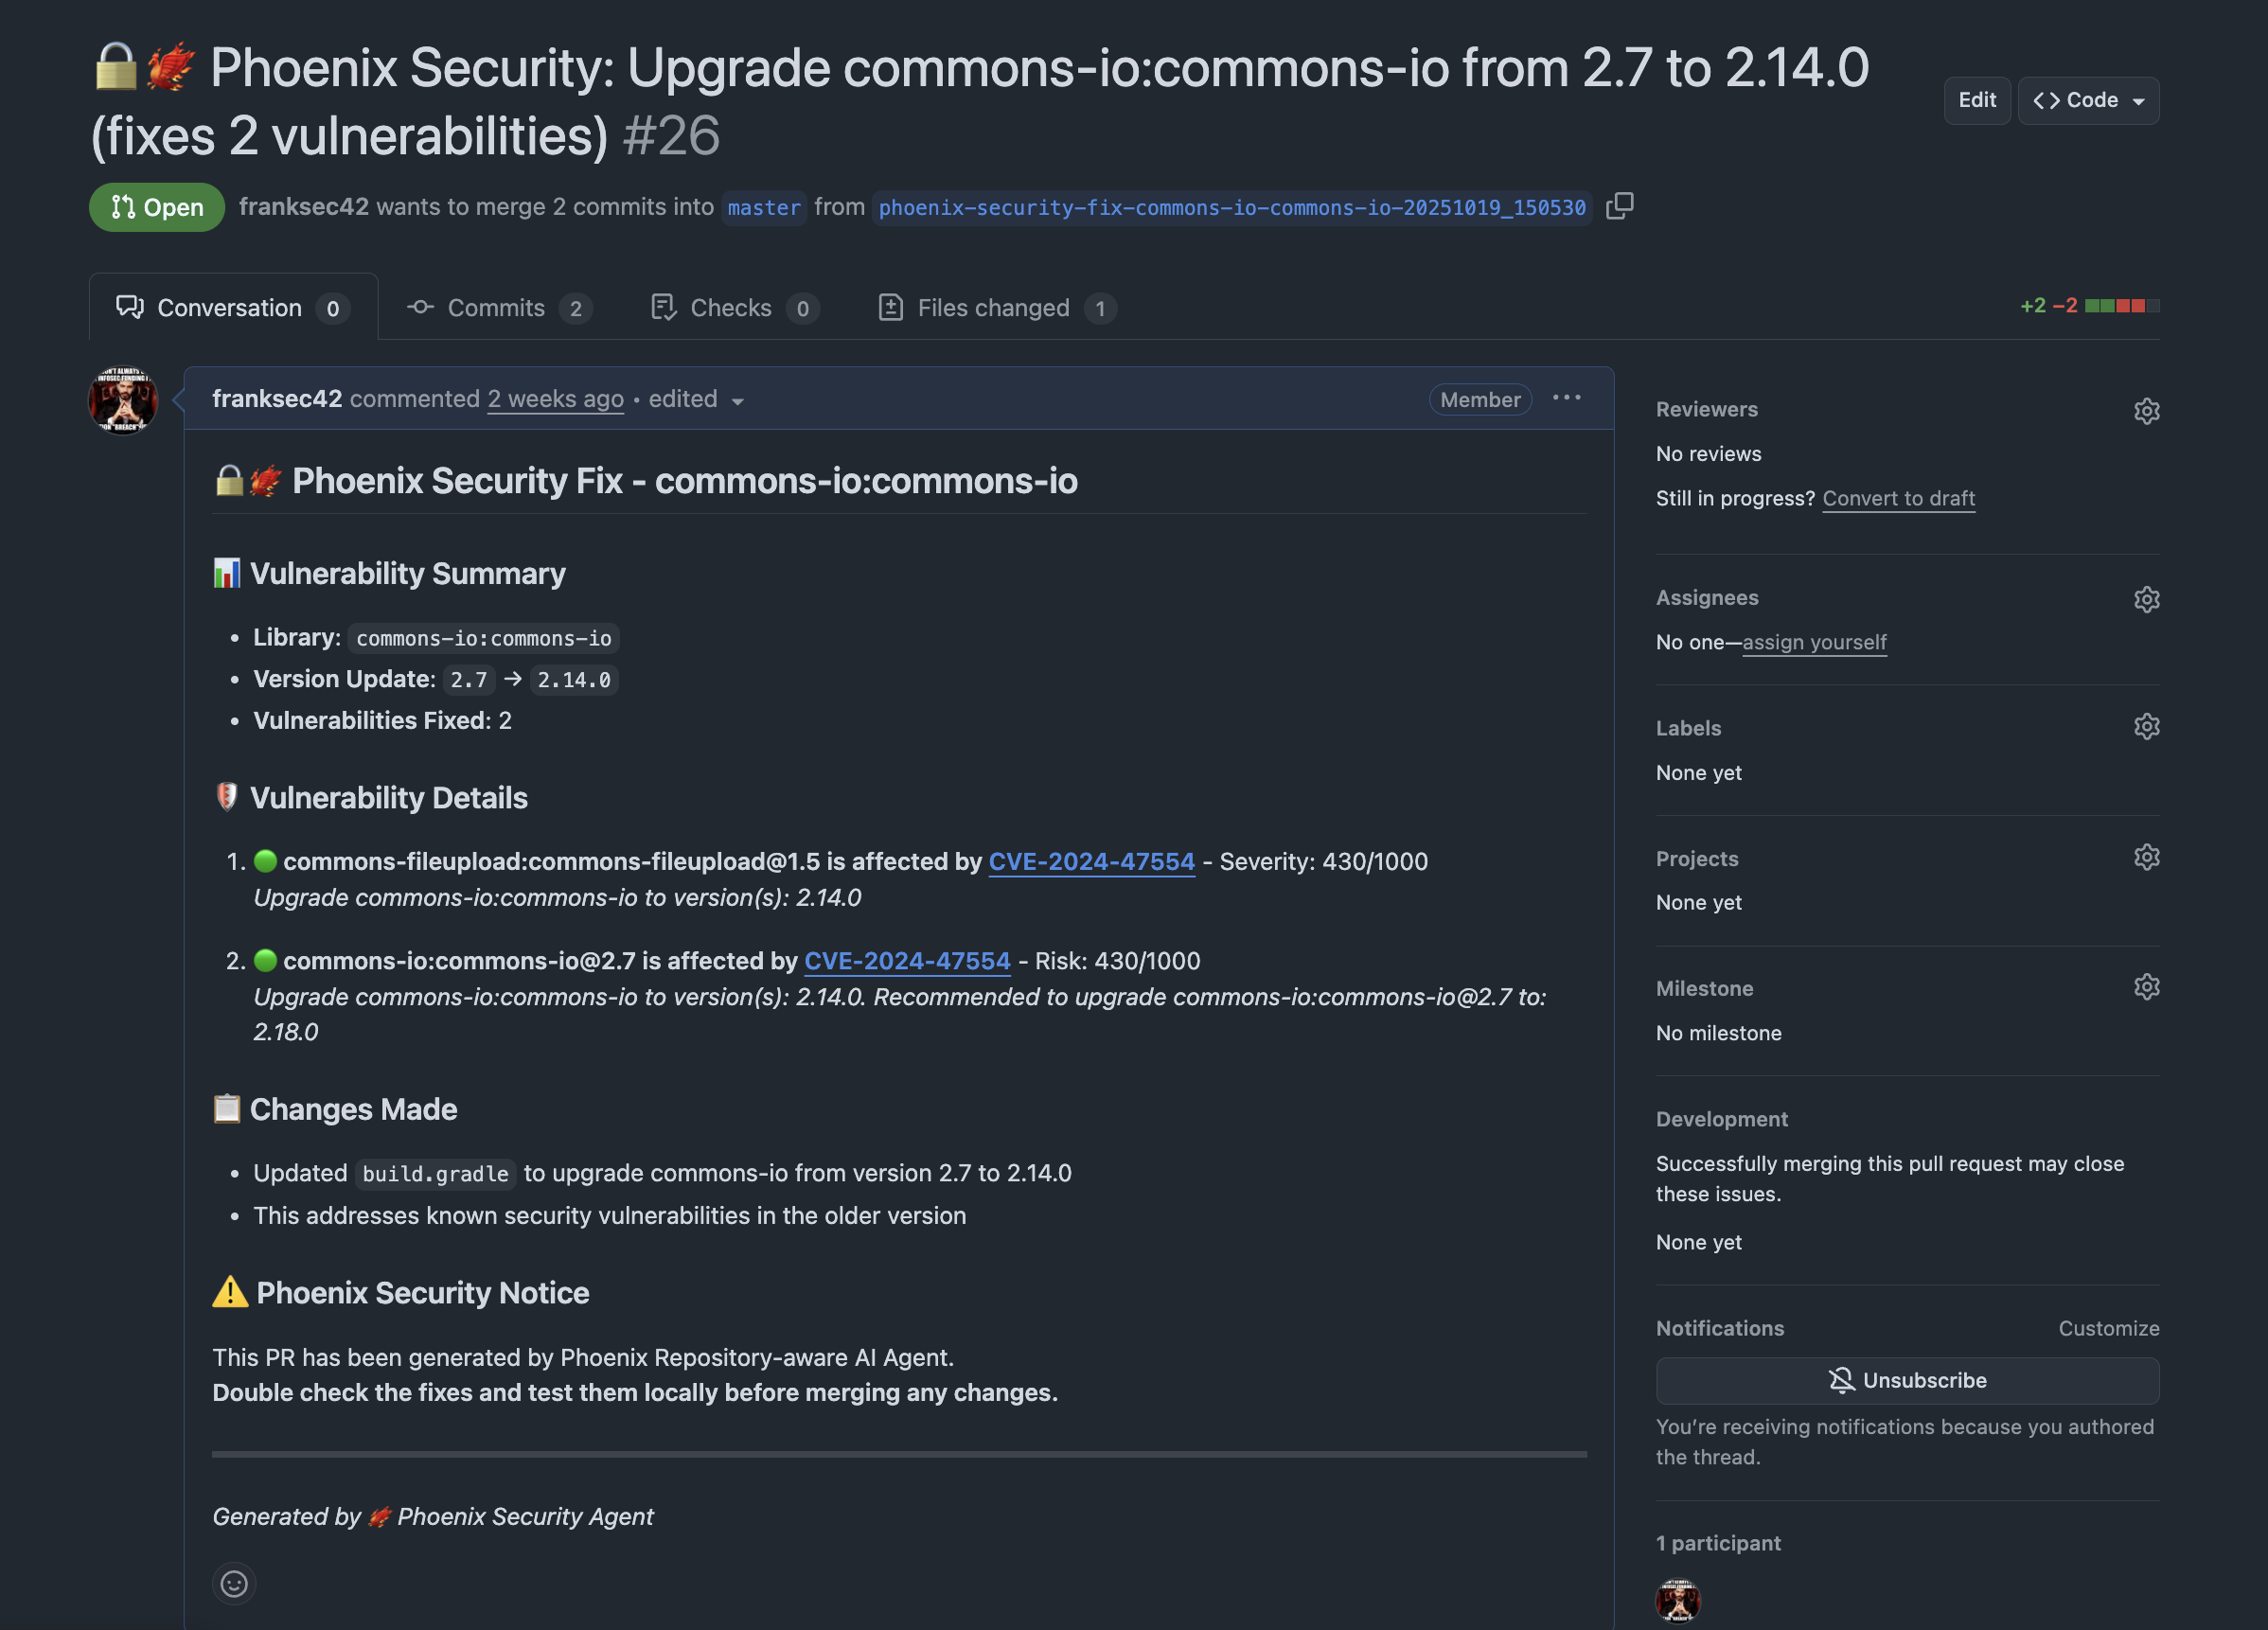Click franksec42 avatar beside comment
Viewport: 2268px width, 1630px height.
(x=123, y=400)
